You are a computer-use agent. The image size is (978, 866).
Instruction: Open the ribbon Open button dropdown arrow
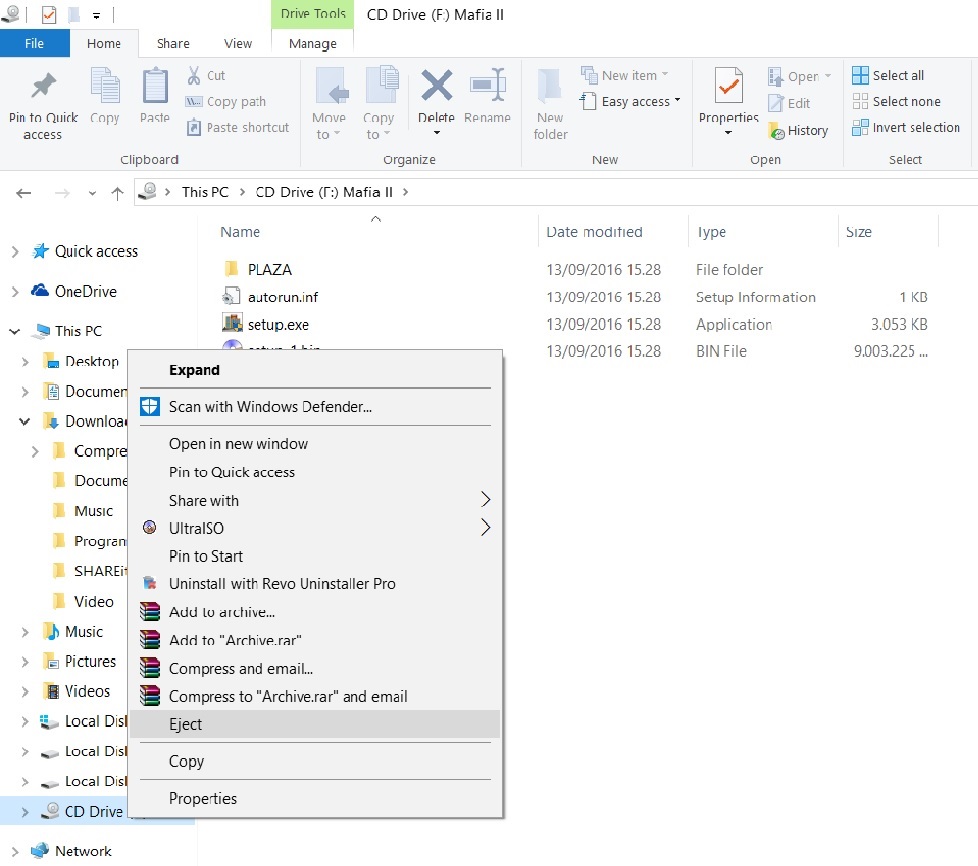point(828,76)
